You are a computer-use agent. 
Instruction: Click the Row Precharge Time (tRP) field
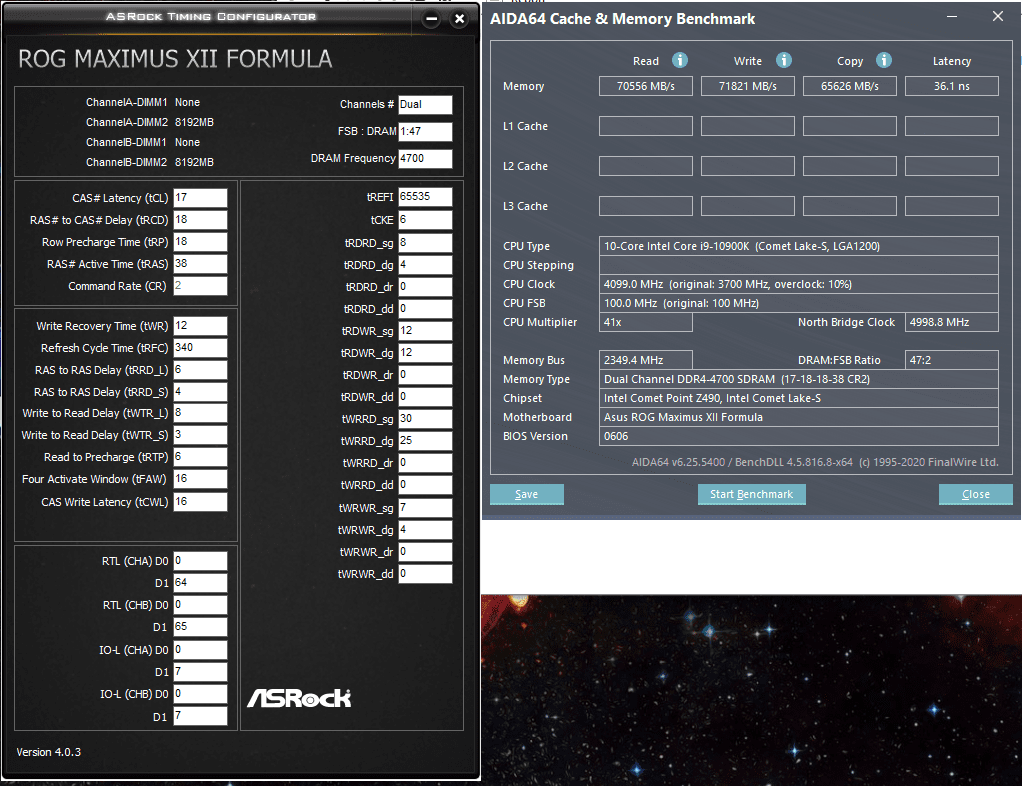pyautogui.click(x=200, y=242)
